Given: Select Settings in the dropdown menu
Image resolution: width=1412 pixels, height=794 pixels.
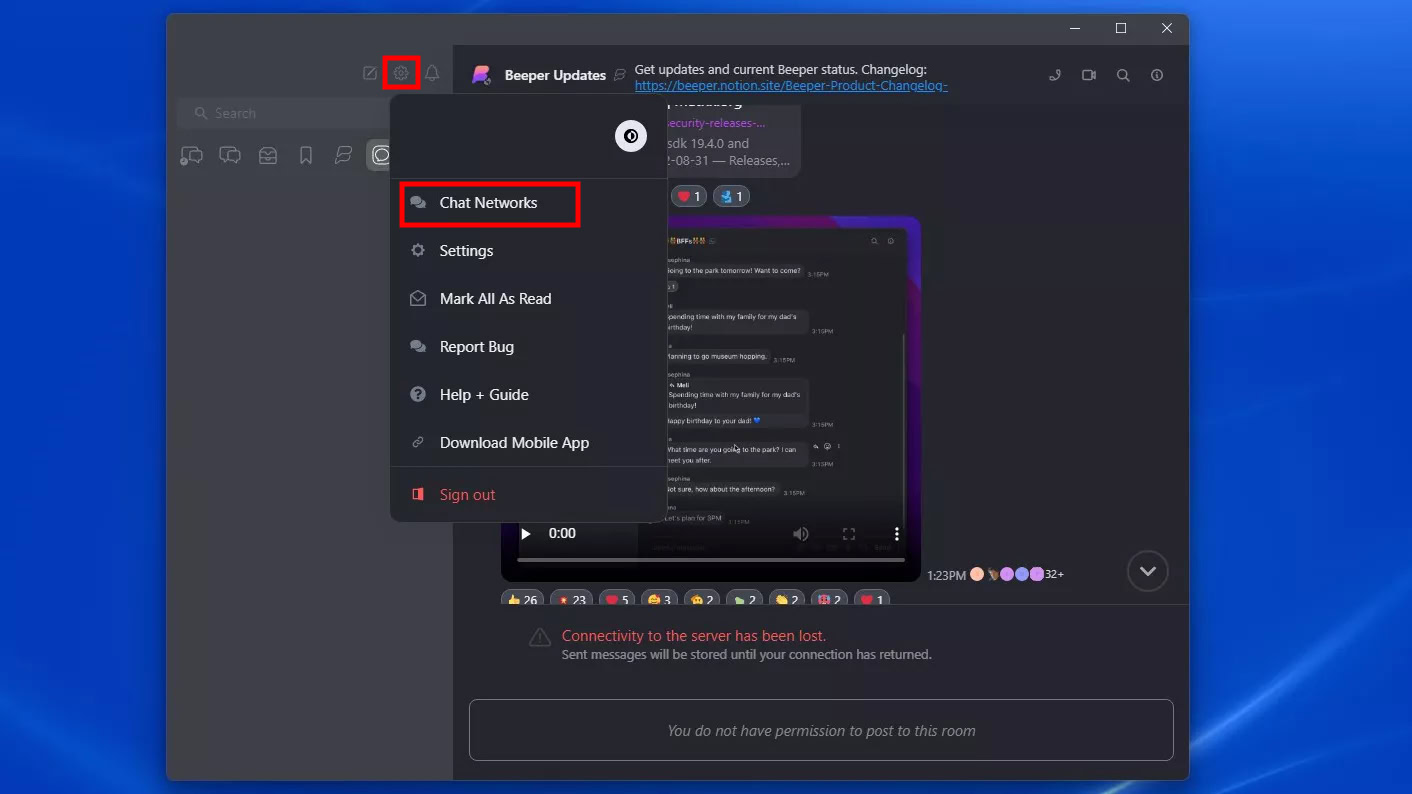Looking at the screenshot, I should (528, 251).
